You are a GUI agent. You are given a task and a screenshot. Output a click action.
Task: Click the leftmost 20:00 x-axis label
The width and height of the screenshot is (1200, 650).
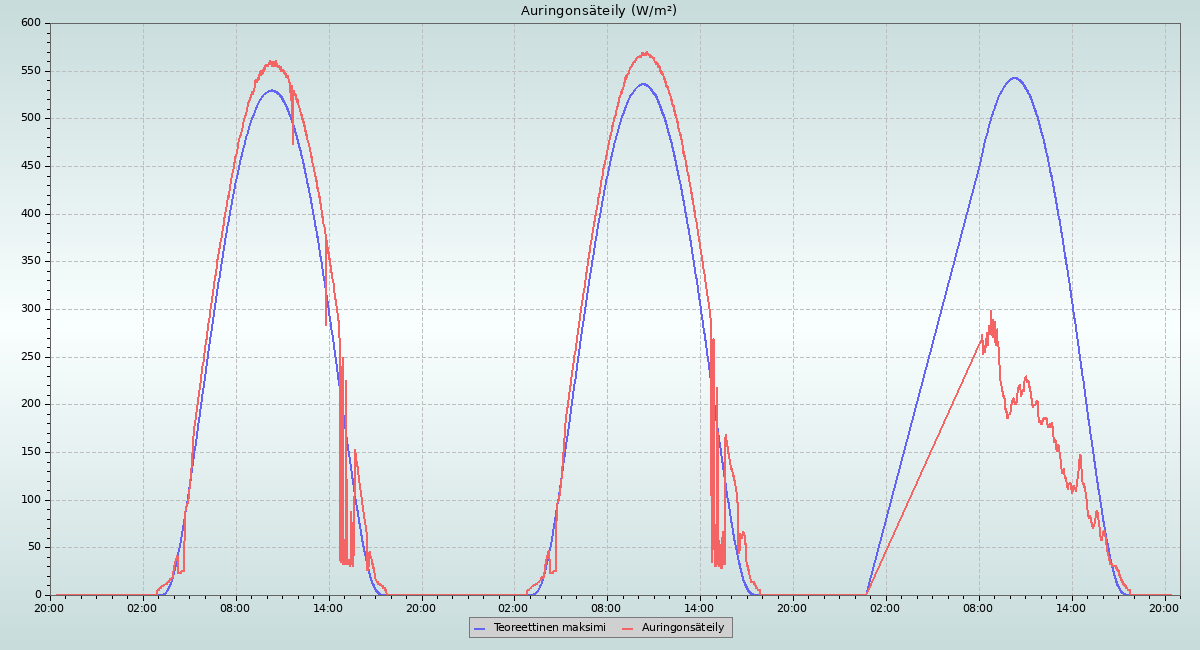click(x=49, y=607)
